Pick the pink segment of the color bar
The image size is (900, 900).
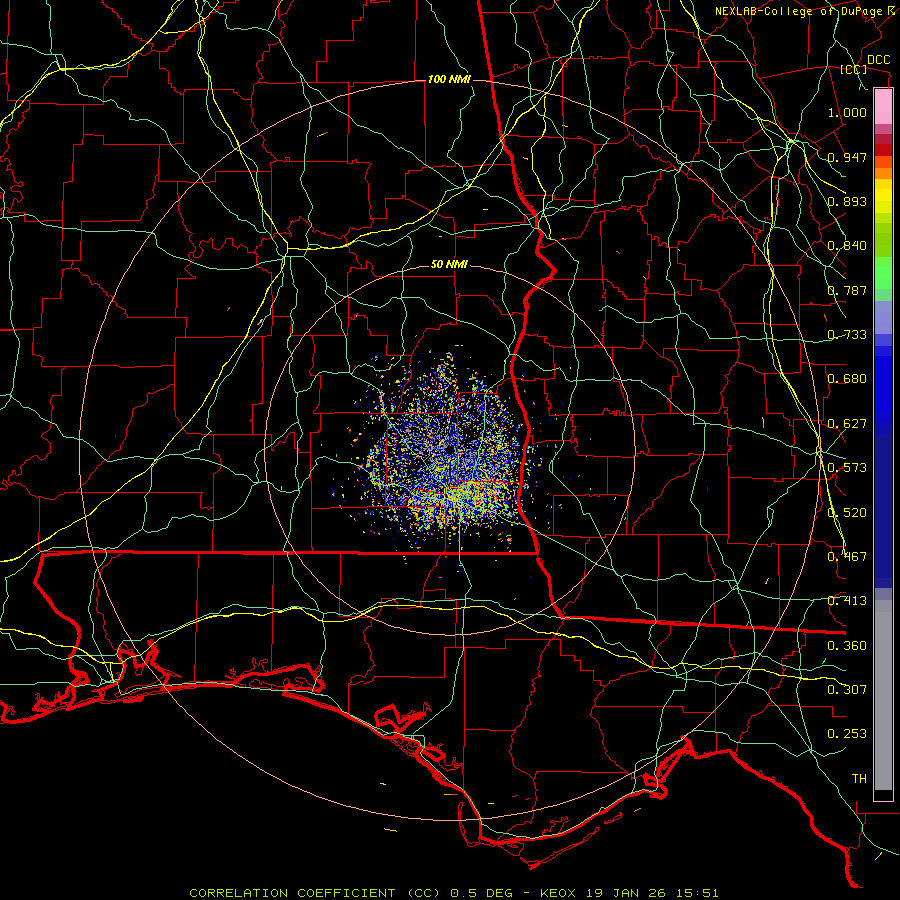click(883, 107)
